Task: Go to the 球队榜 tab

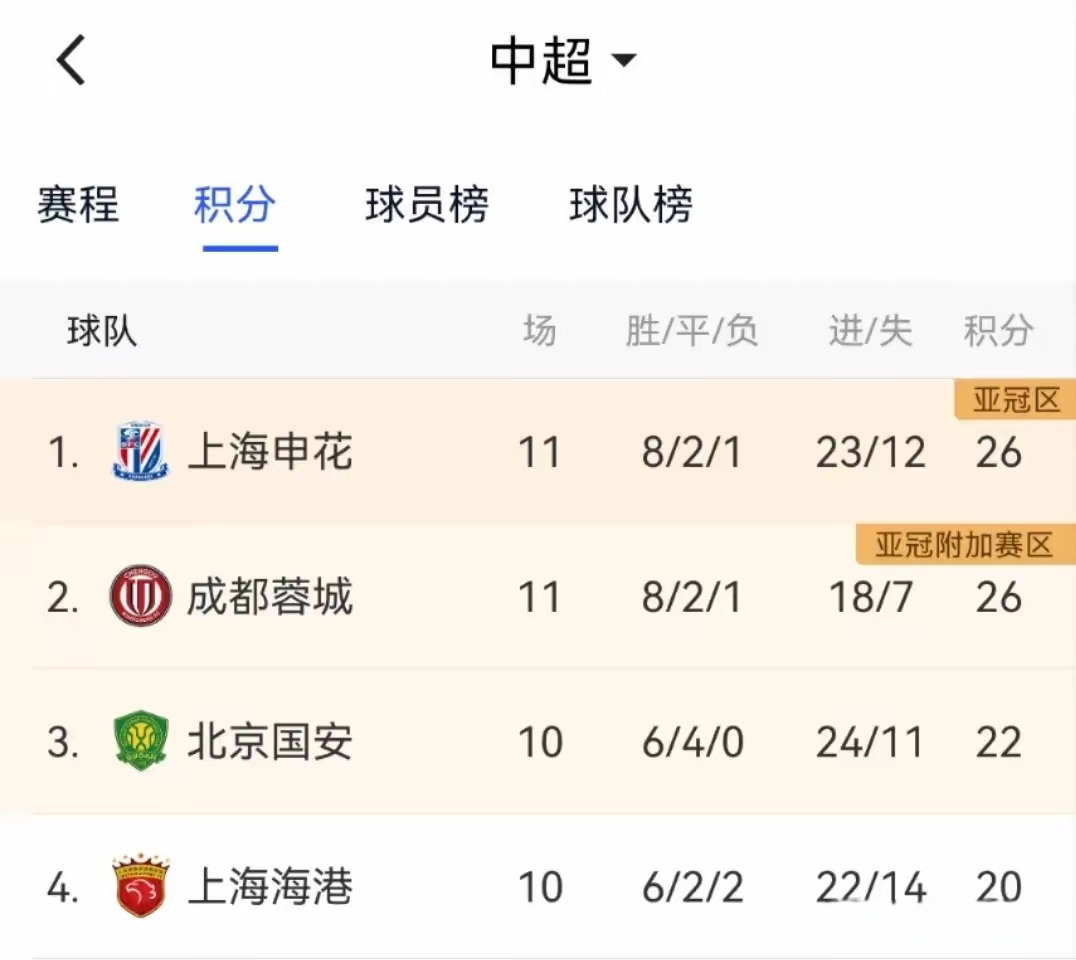Action: pos(631,205)
